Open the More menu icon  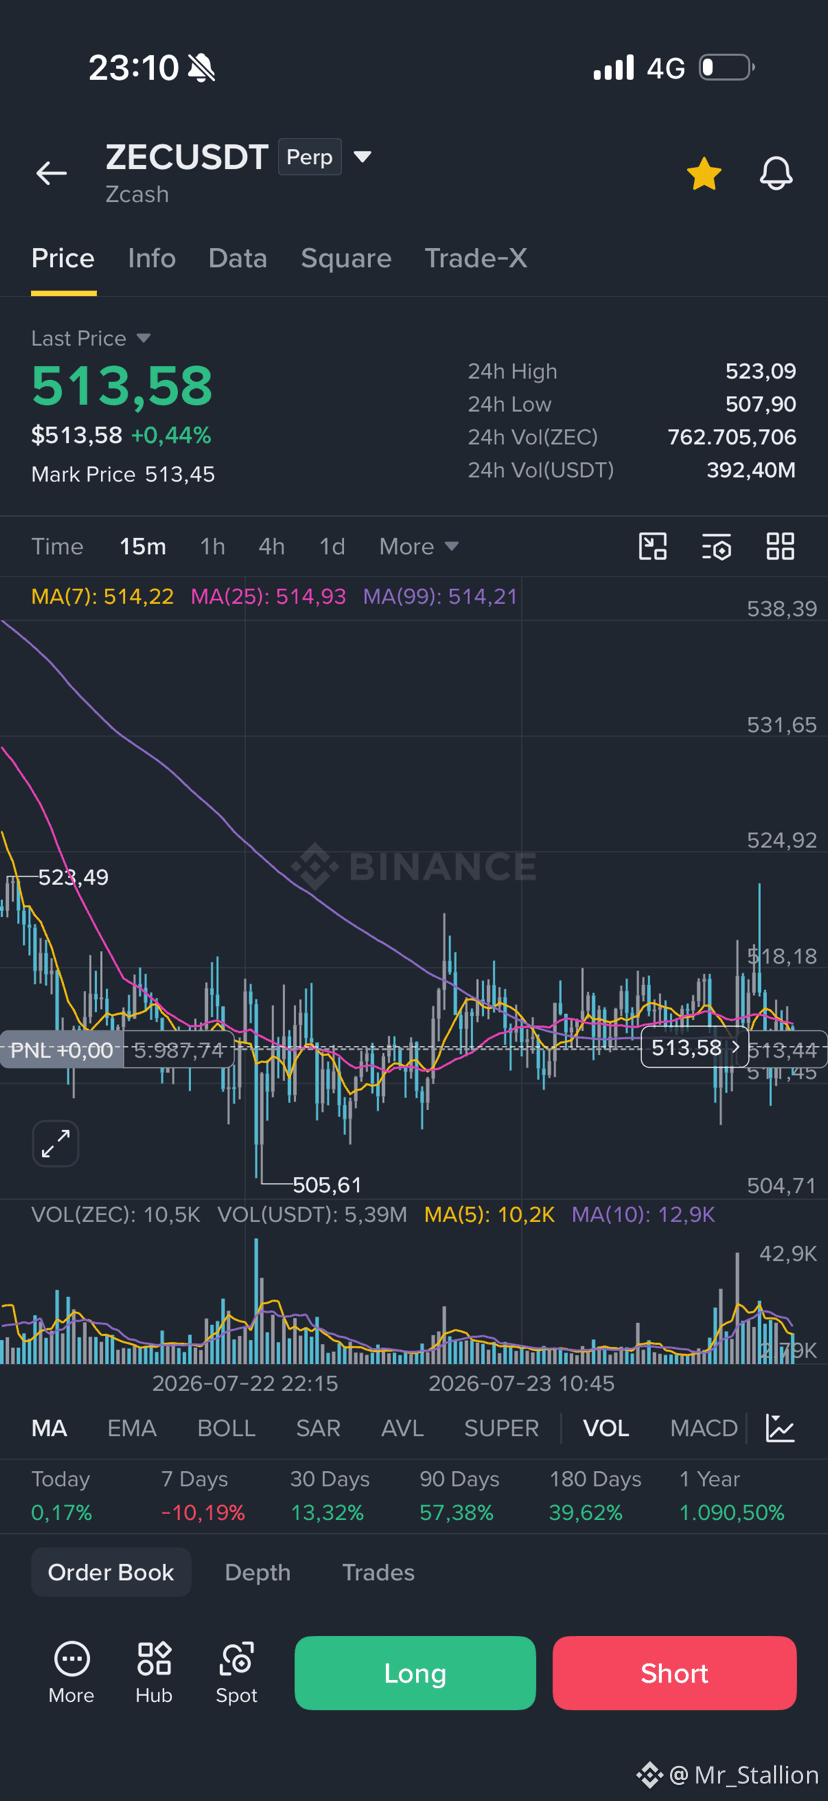(71, 1673)
